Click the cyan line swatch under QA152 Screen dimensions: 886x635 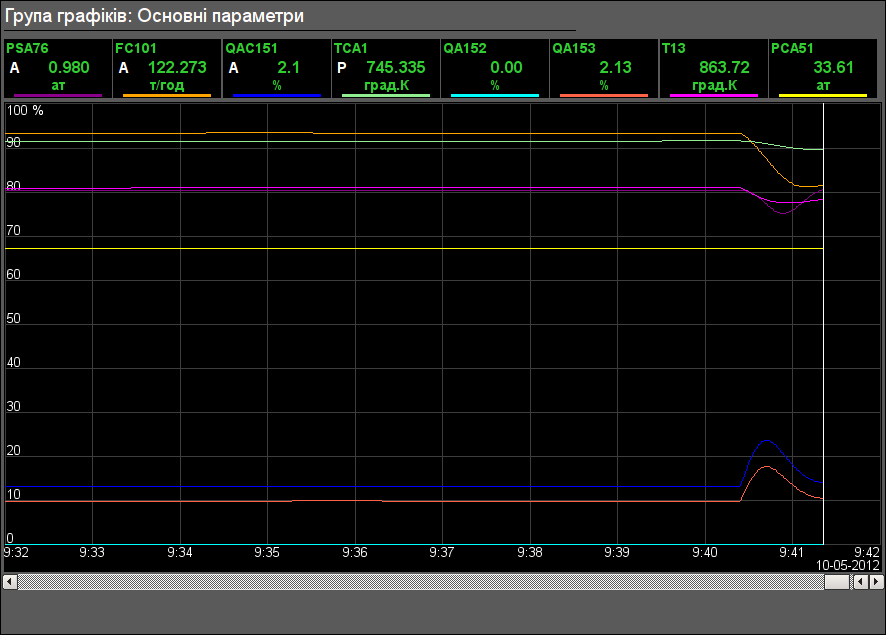pos(495,95)
